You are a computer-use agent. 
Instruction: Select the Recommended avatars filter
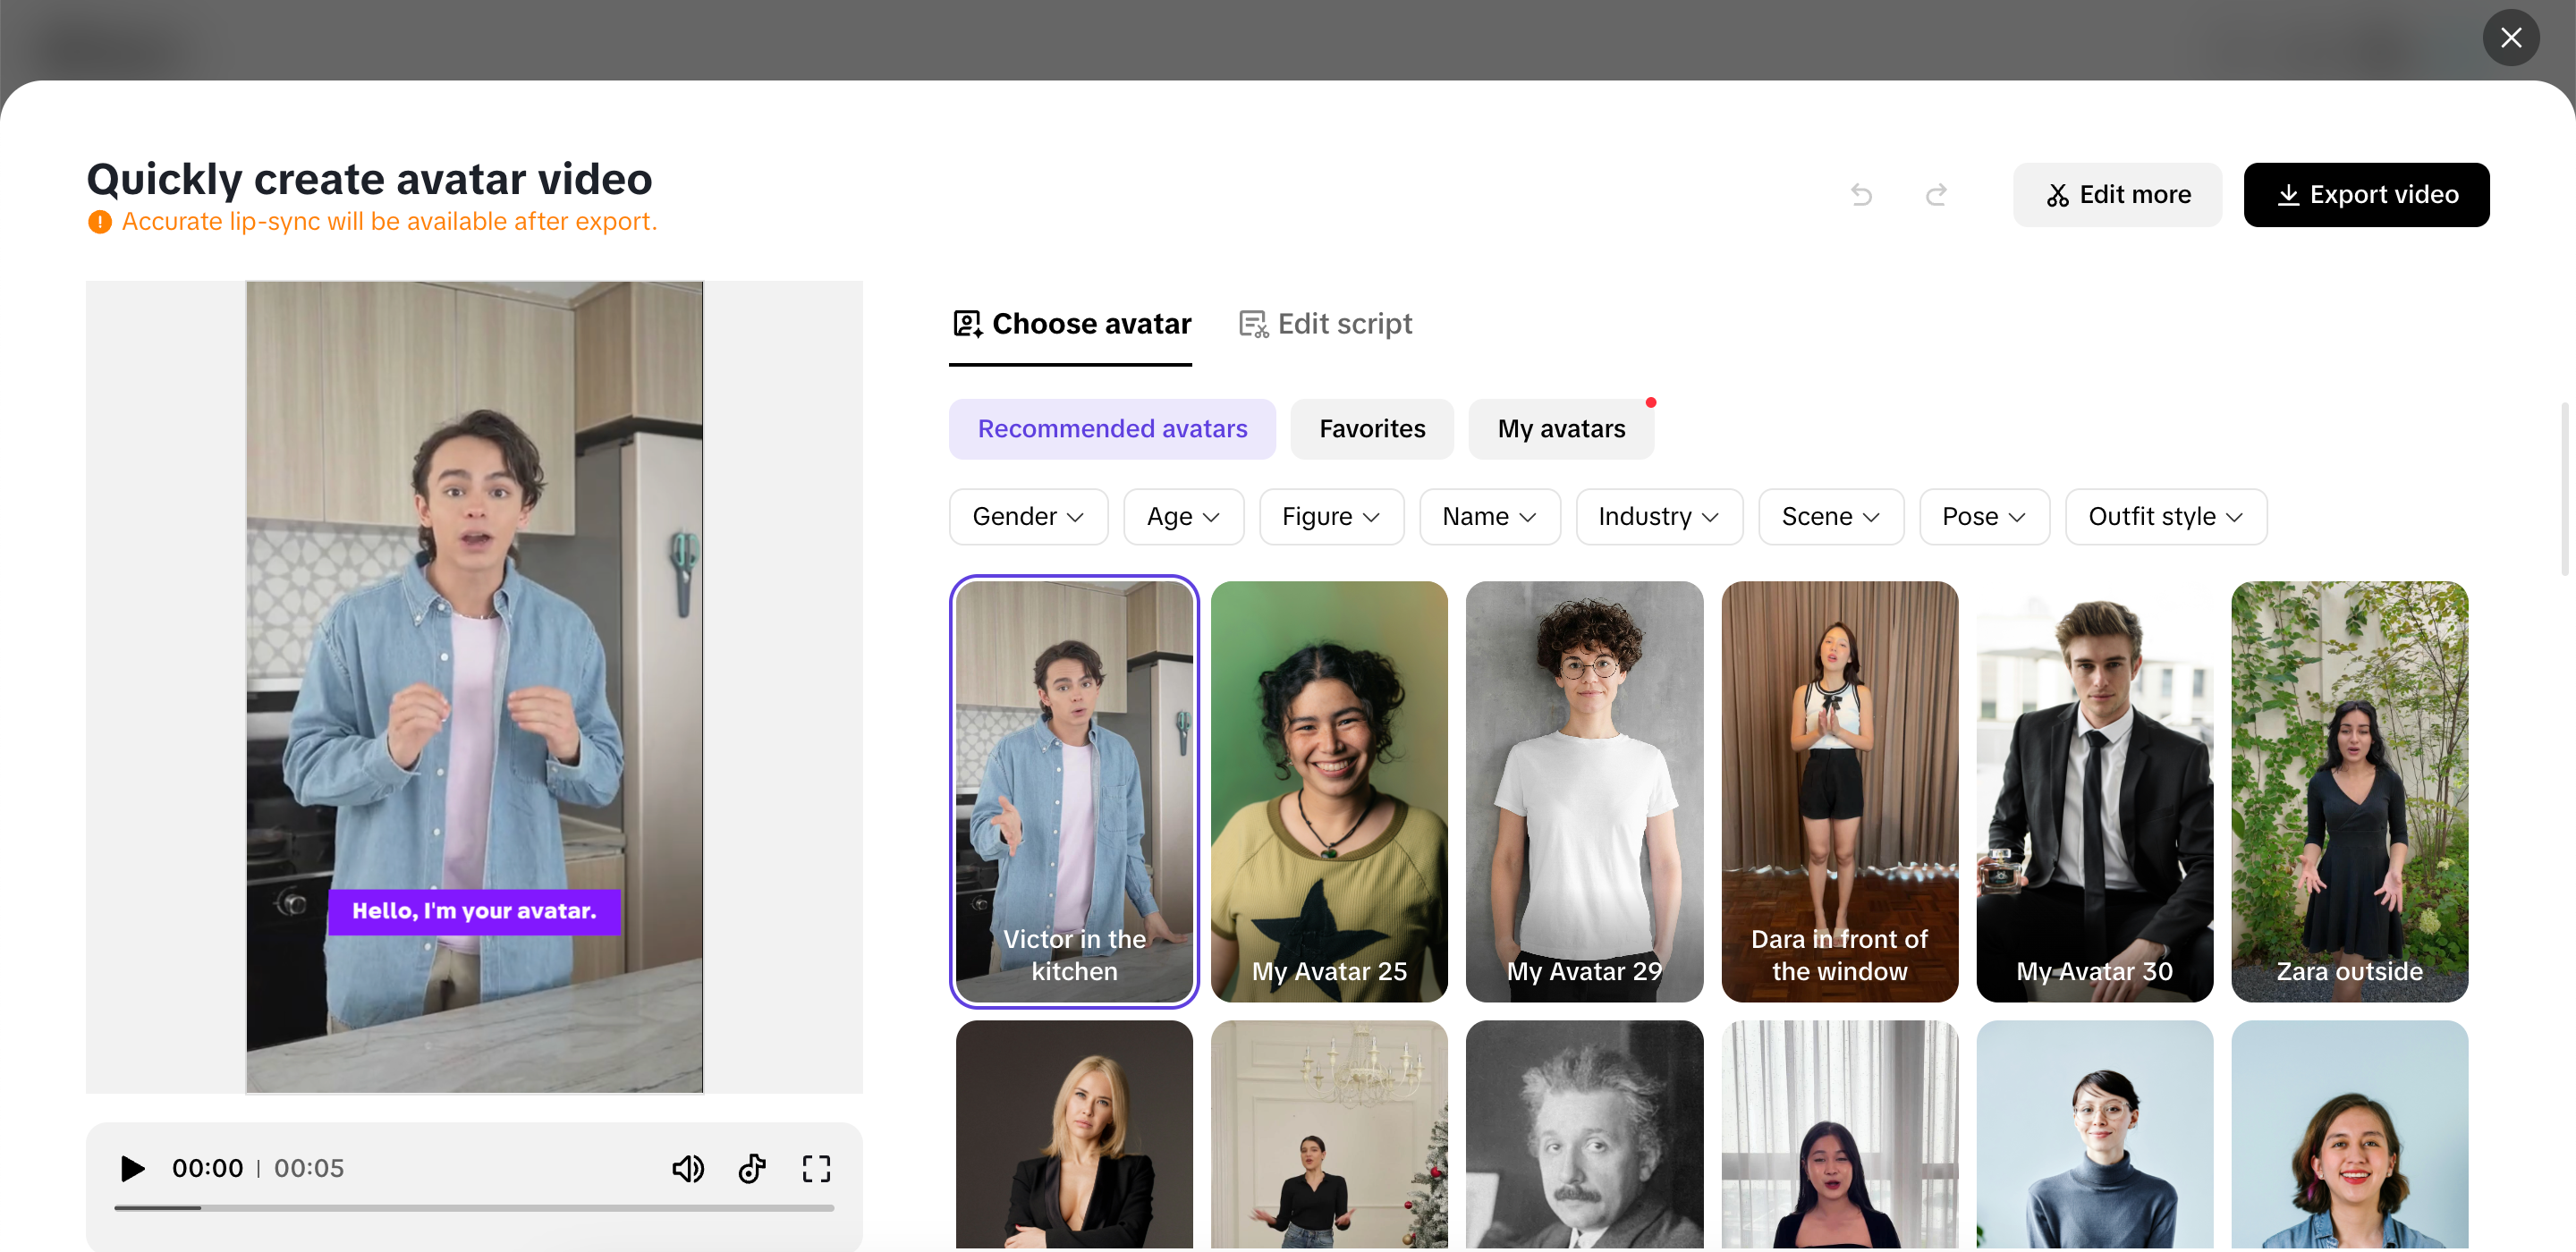click(x=1112, y=429)
